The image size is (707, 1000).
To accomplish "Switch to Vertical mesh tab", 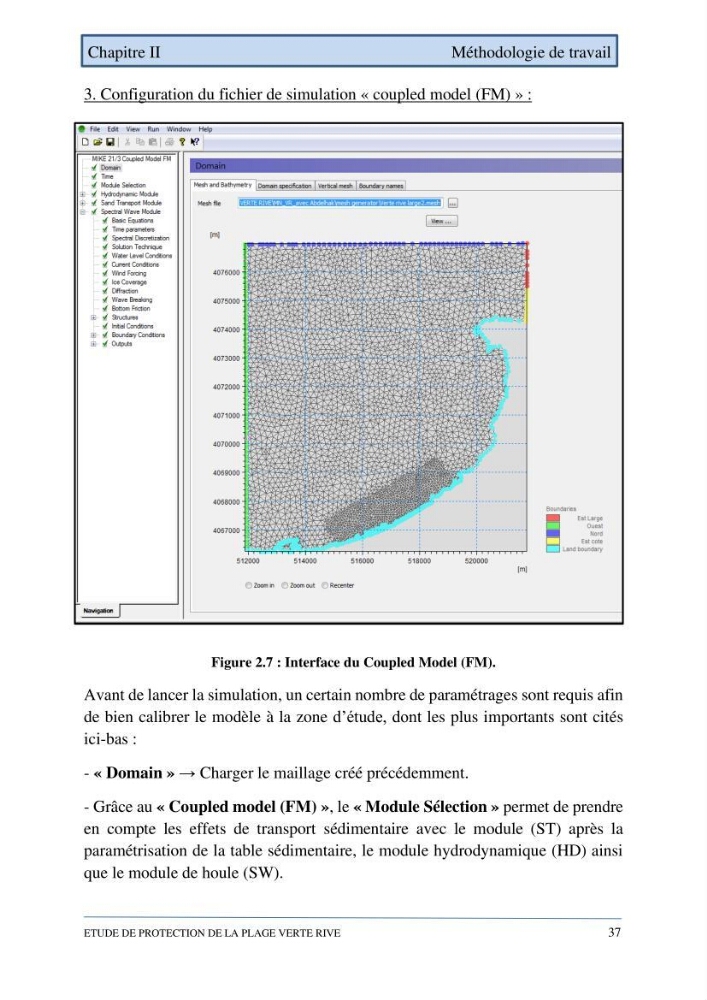I will pos(335,186).
